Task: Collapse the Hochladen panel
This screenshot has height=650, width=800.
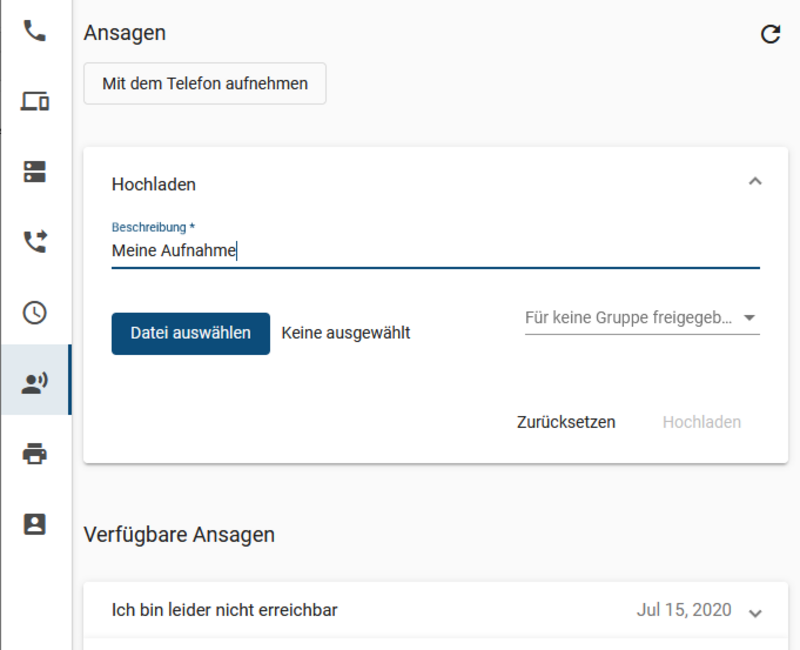Action: [755, 182]
